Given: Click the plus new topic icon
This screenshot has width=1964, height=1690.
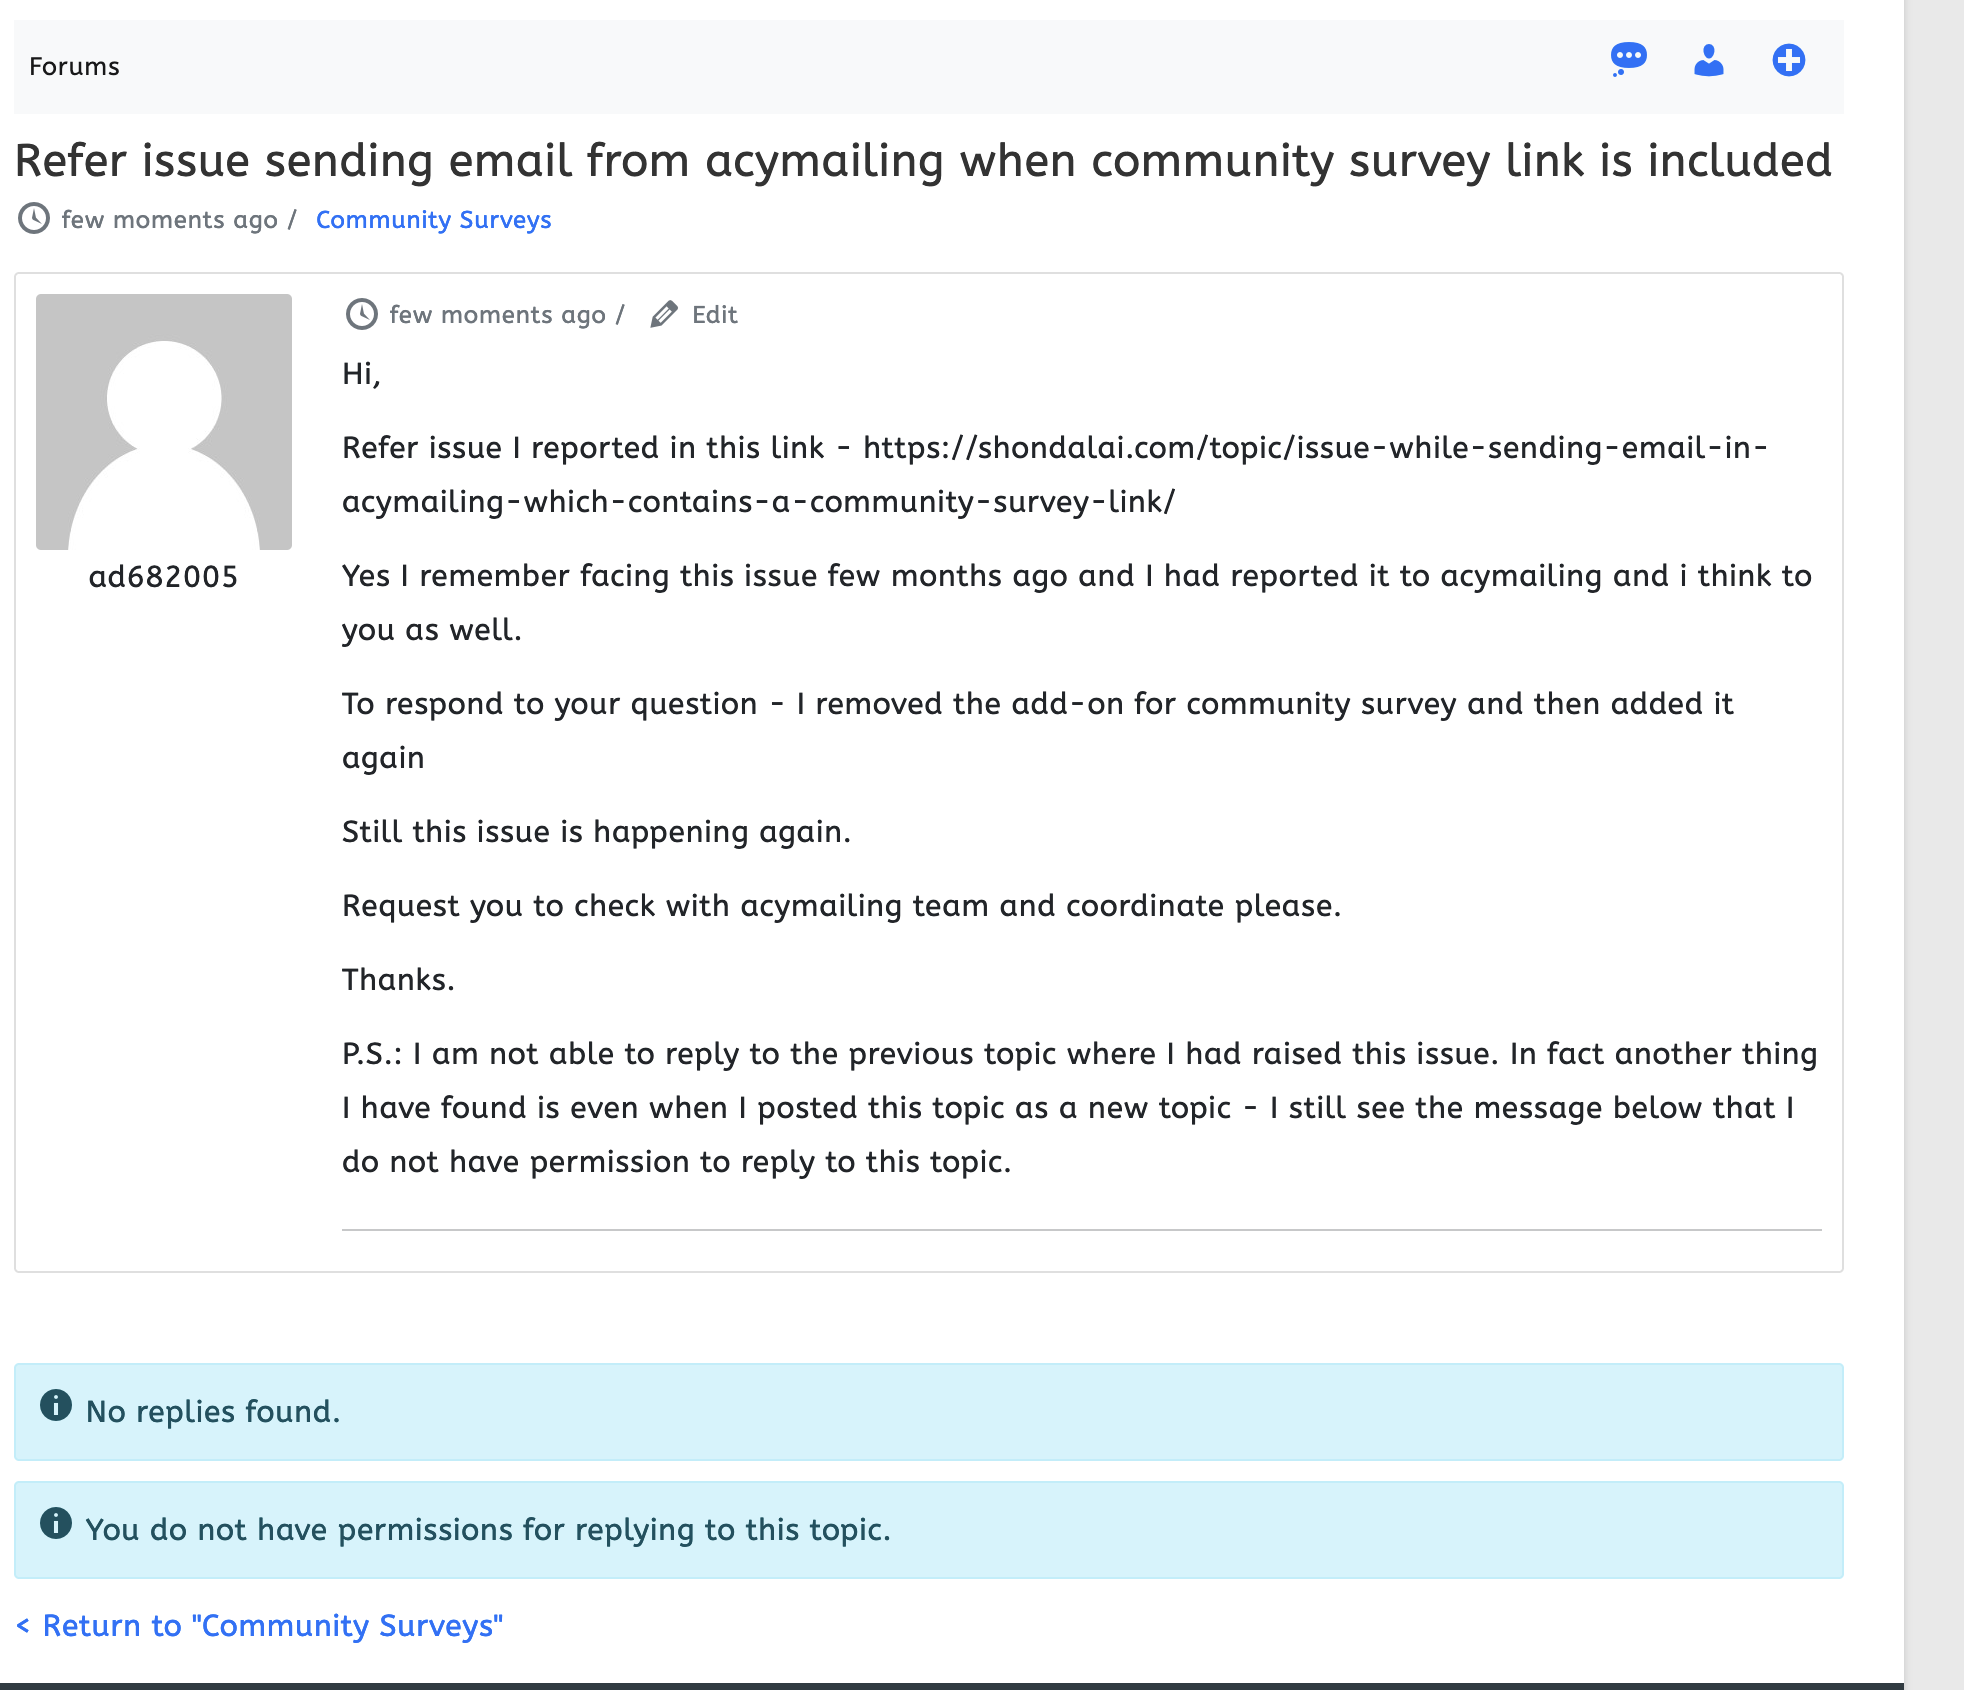Looking at the screenshot, I should (x=1788, y=61).
